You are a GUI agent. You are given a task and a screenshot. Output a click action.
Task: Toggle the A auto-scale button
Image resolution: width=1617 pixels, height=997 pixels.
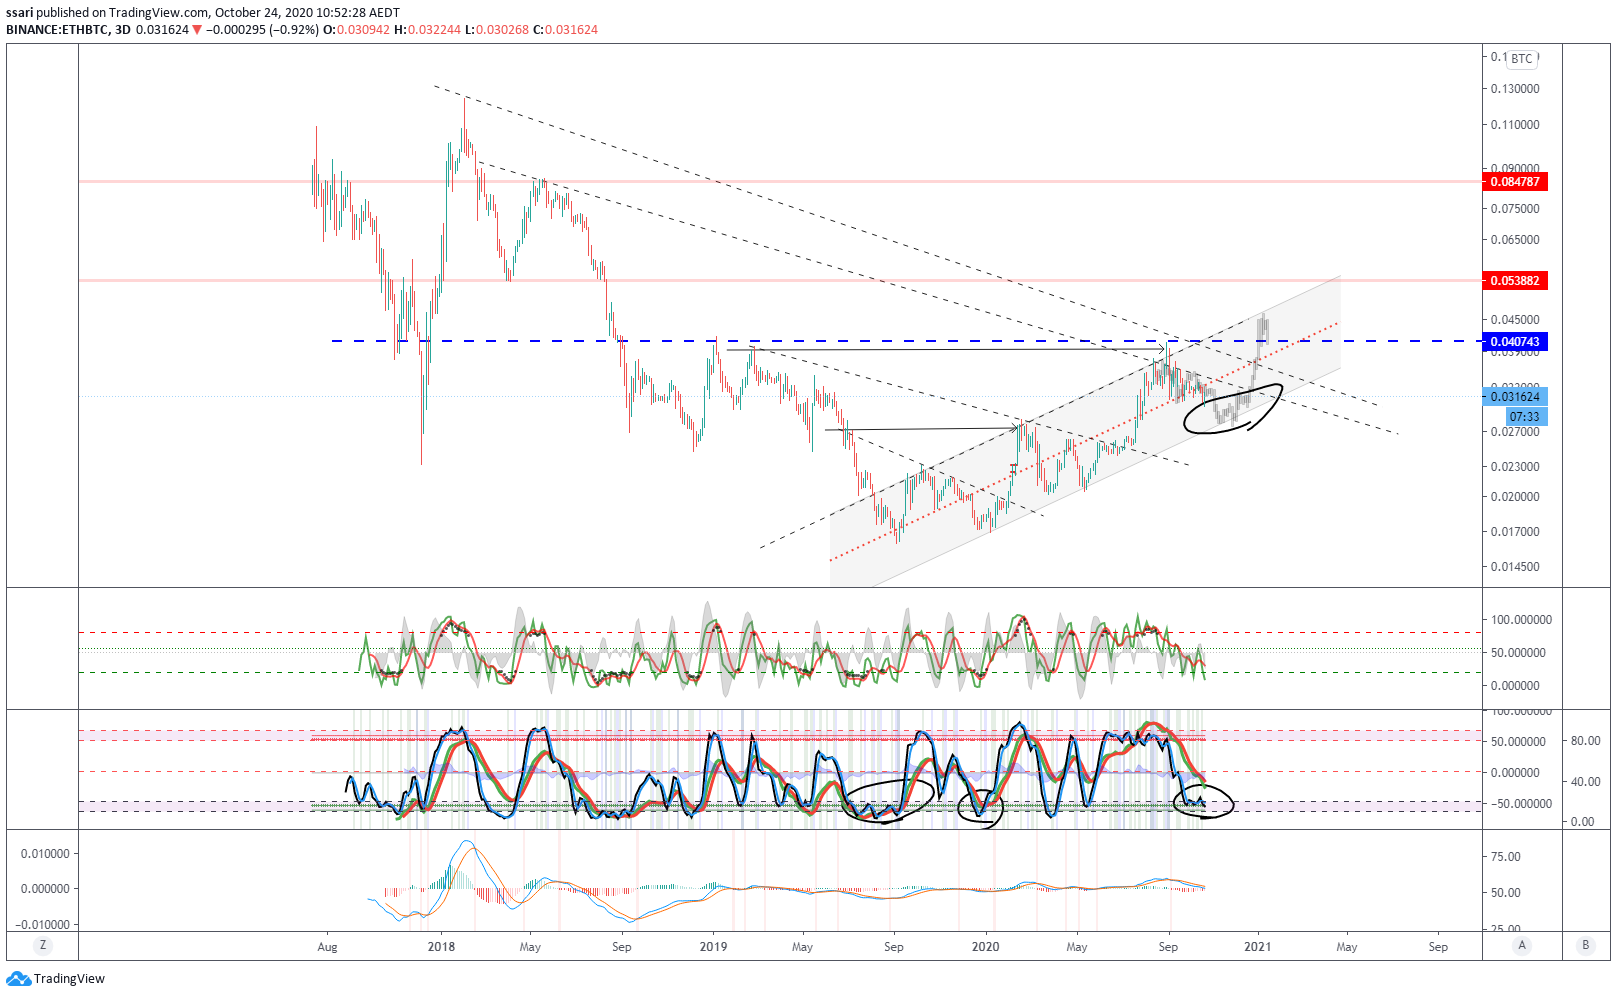(x=1522, y=945)
